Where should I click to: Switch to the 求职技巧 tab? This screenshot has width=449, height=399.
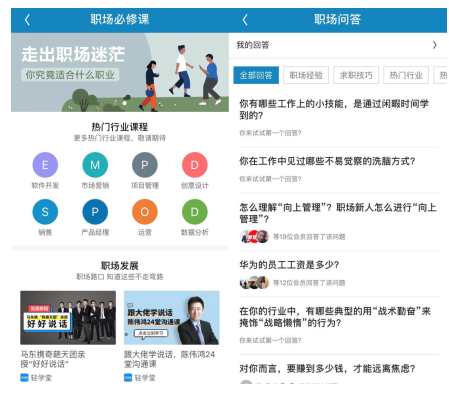(356, 75)
